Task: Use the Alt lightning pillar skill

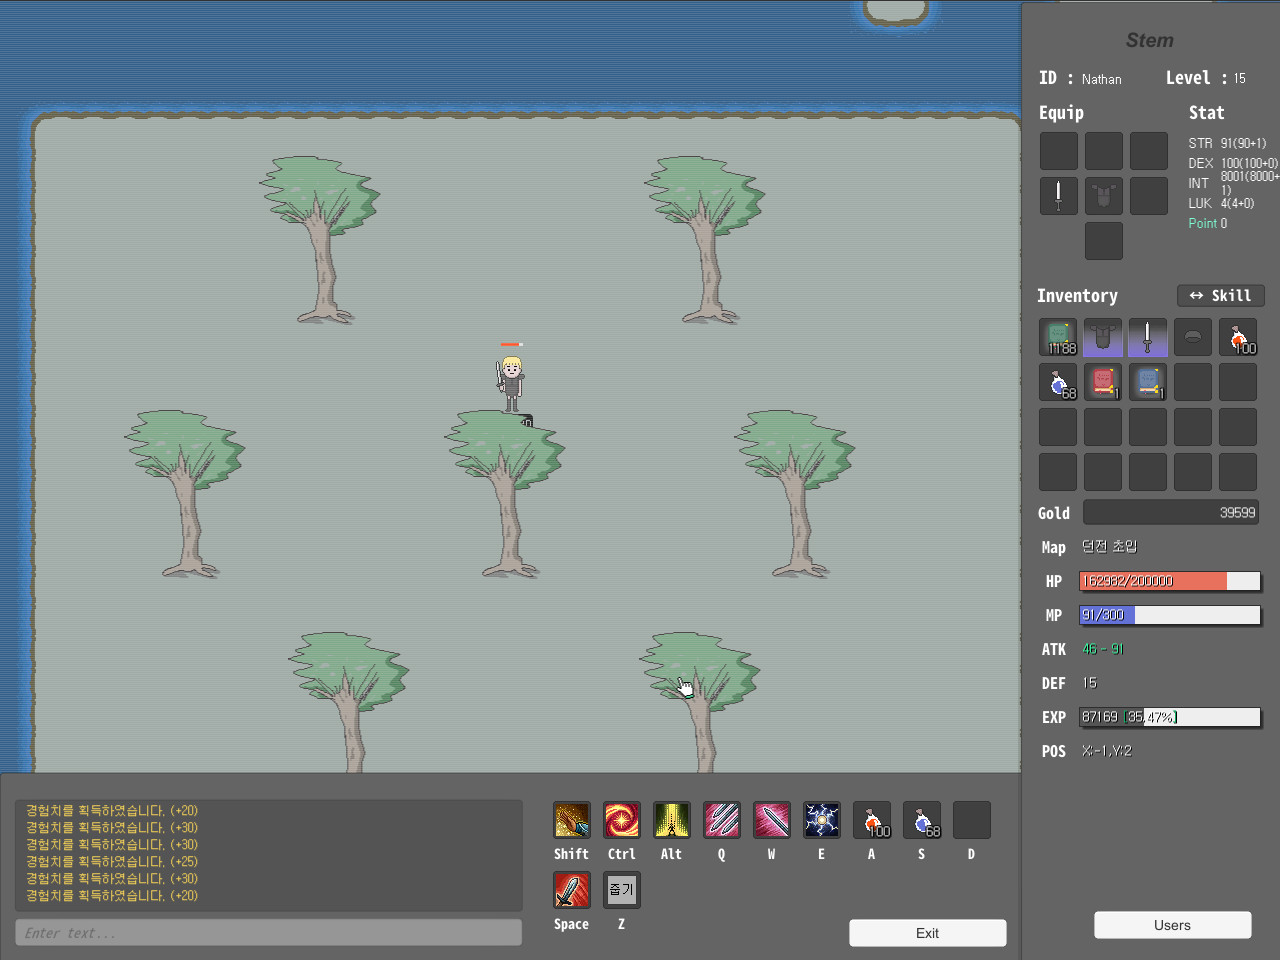Action: pos(671,819)
